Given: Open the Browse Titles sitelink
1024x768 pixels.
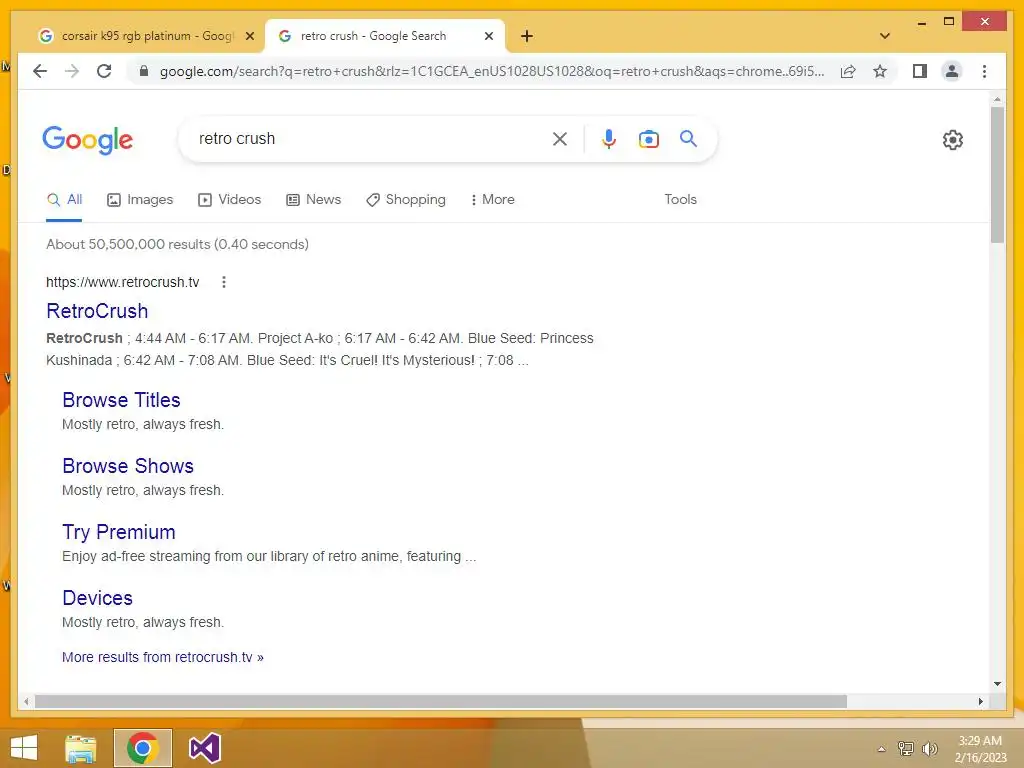Looking at the screenshot, I should pyautogui.click(x=121, y=400).
